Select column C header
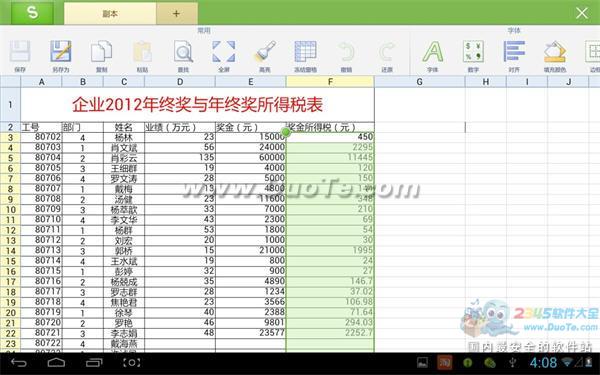Viewport: 600px width, 375px height. (x=124, y=82)
